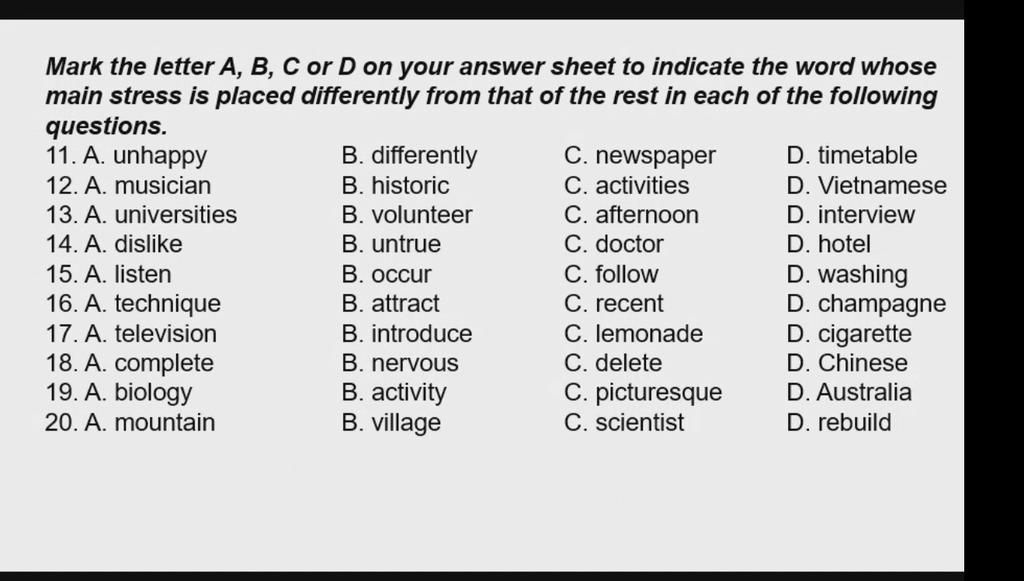Viewport: 1024px width, 581px height.
Task: Click on option C. lemonade
Action: (x=633, y=334)
